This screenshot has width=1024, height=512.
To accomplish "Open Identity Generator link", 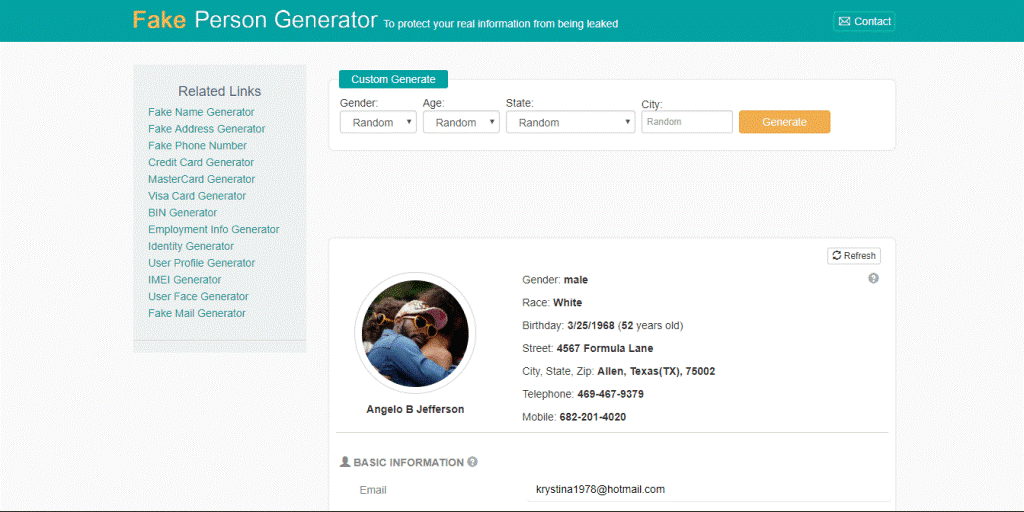I will [x=191, y=246].
